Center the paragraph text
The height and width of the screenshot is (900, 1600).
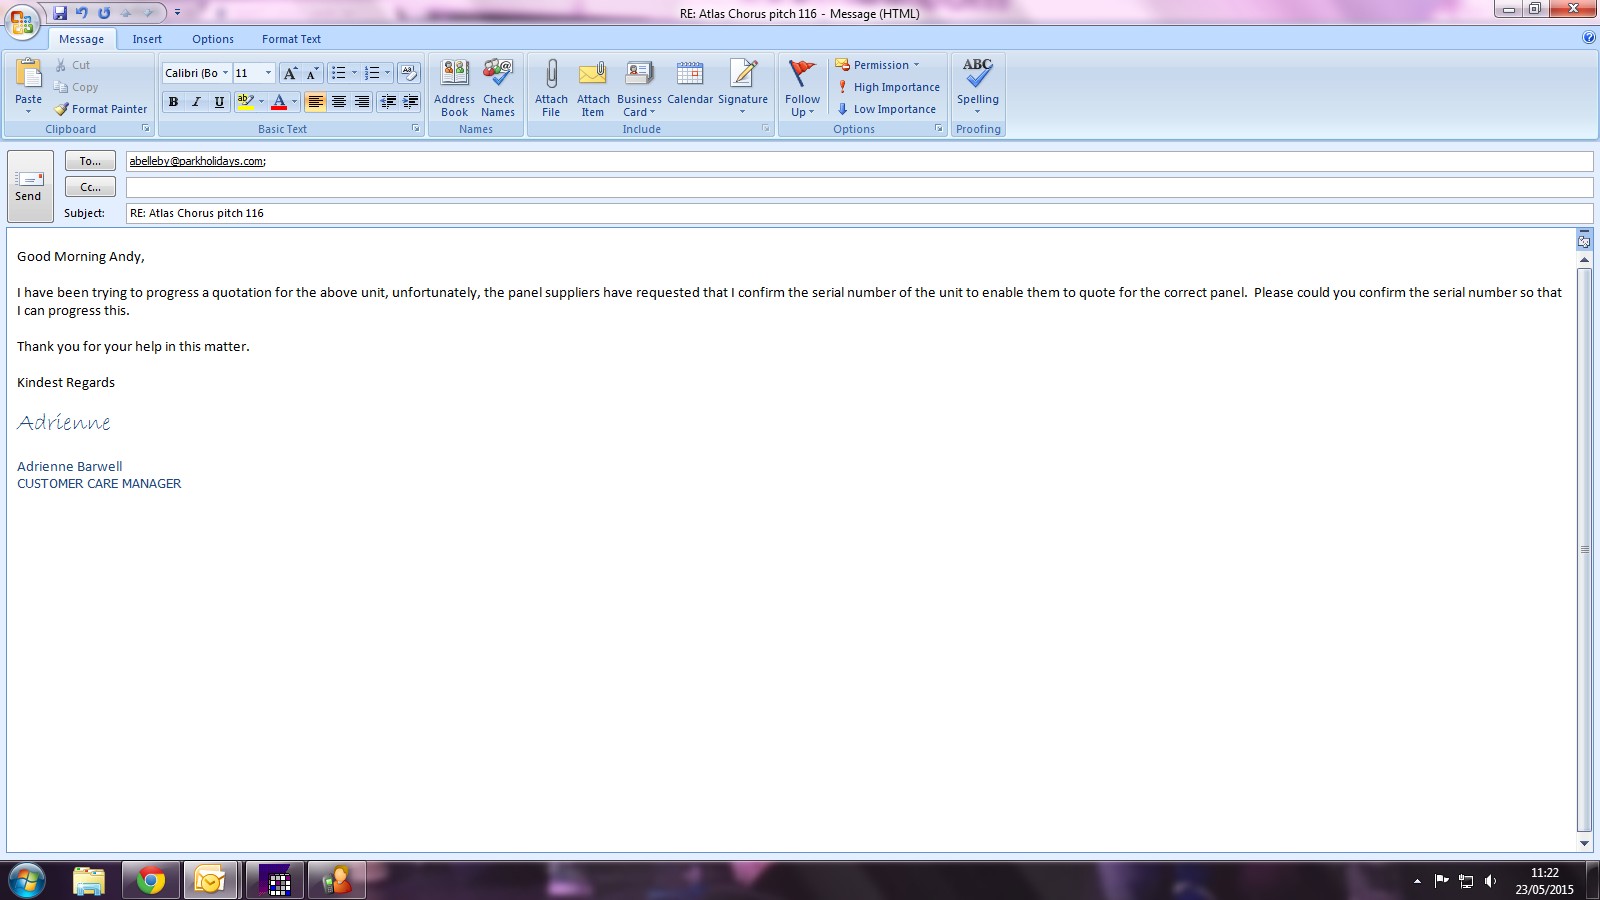point(338,102)
